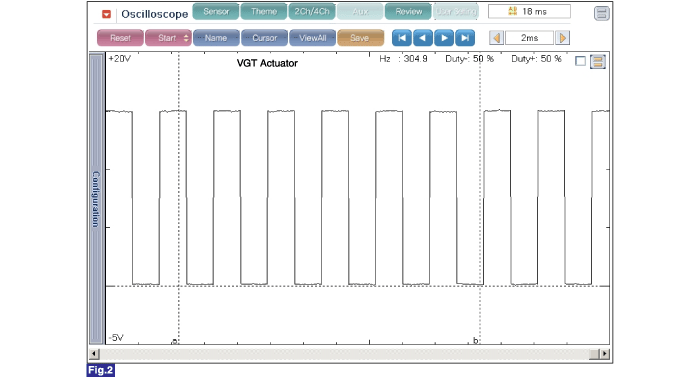The height and width of the screenshot is (377, 700).
Task: Open the Theme tab
Action: [264, 12]
